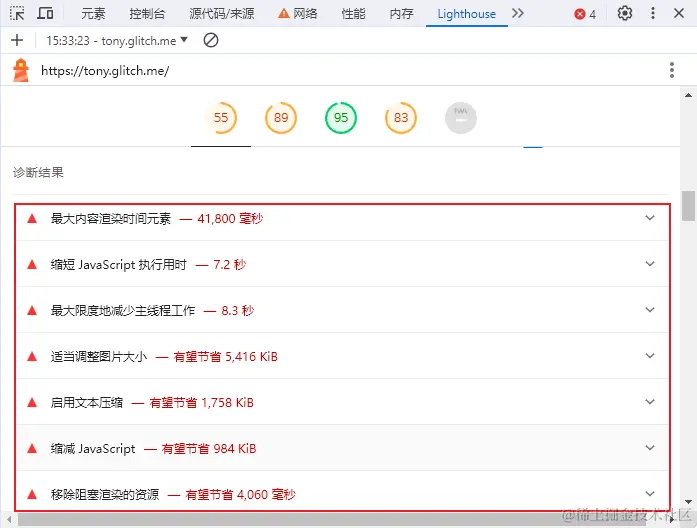Click the 8.3 秒 value

tap(237, 311)
